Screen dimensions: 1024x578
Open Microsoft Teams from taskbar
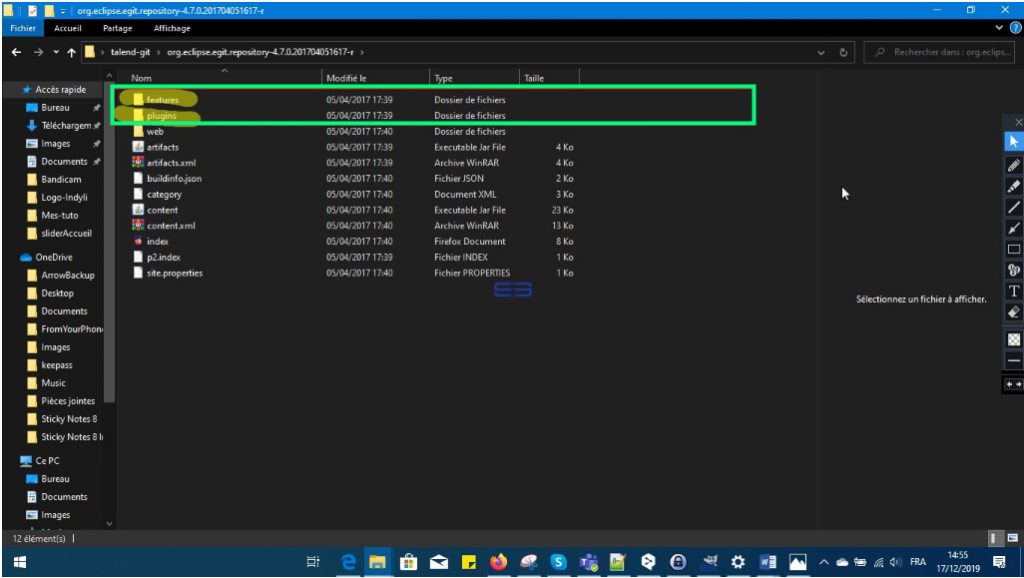(x=588, y=562)
